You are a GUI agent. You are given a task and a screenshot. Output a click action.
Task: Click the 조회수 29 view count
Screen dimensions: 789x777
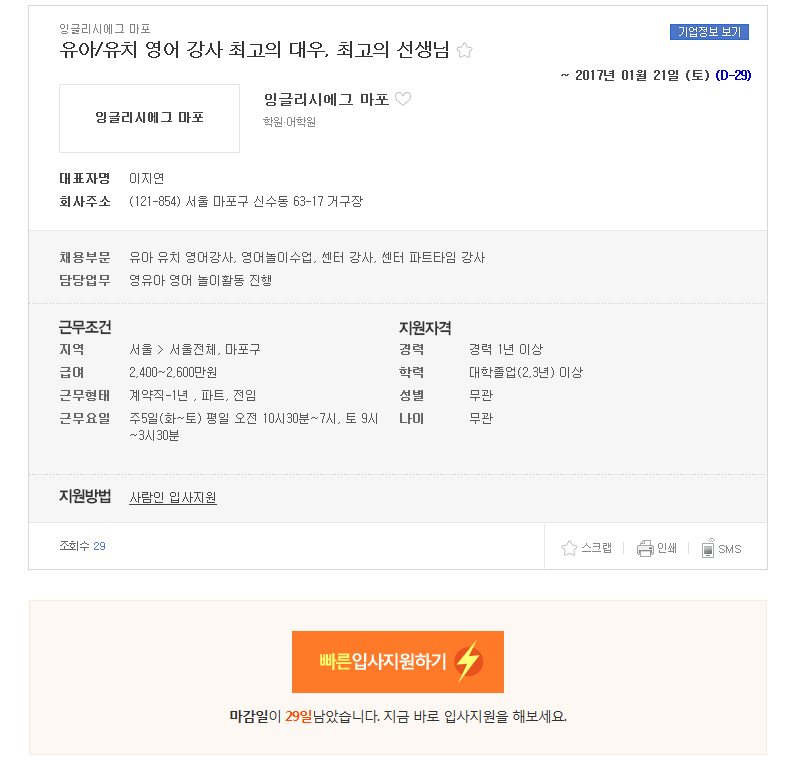click(83, 546)
